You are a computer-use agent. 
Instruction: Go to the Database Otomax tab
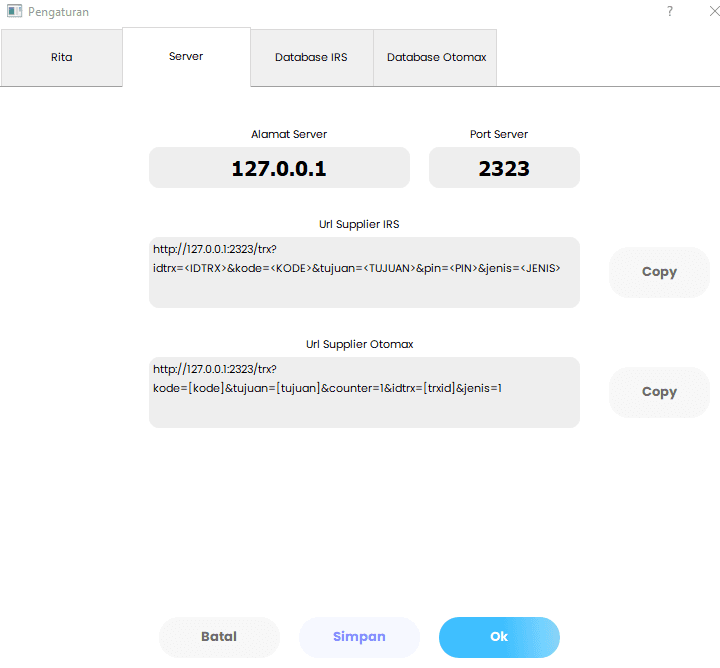[x=436, y=57]
